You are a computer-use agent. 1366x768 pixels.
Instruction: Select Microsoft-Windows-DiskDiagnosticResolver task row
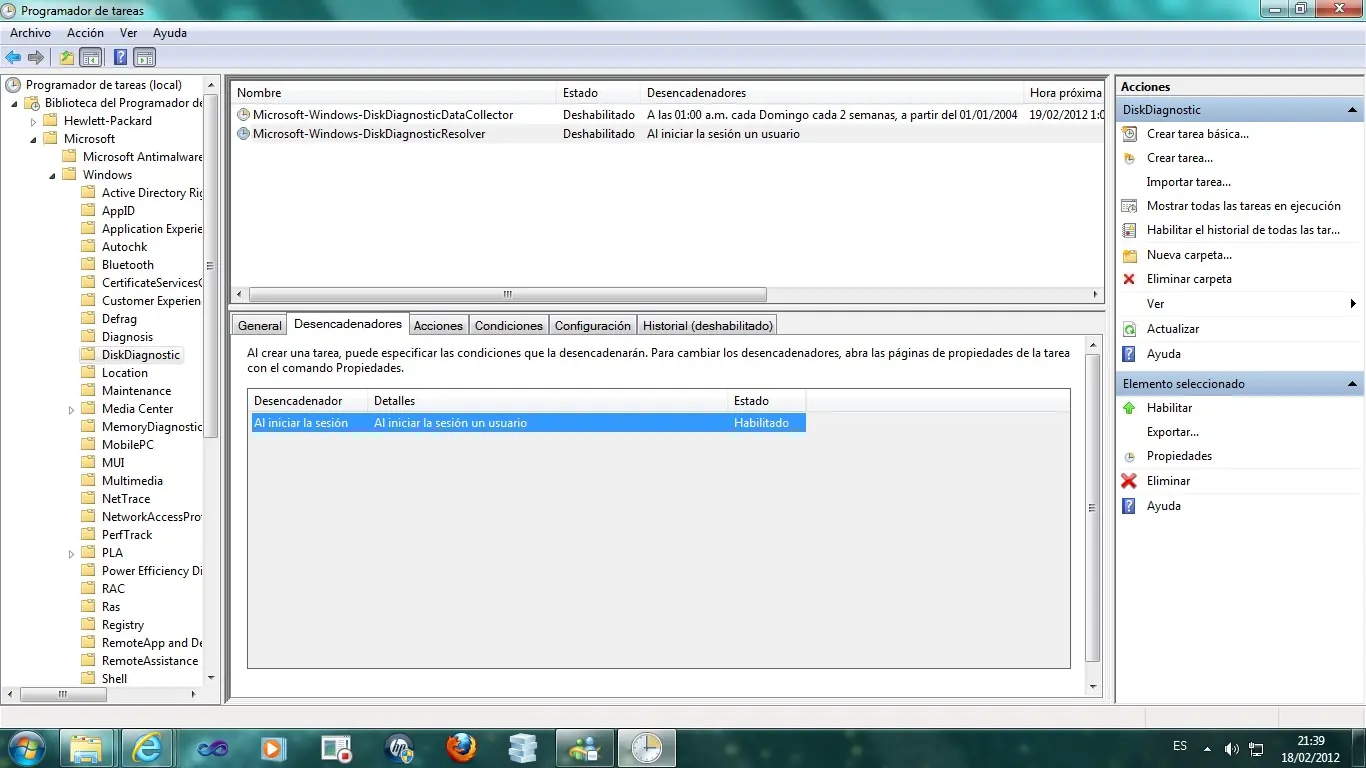coord(668,134)
